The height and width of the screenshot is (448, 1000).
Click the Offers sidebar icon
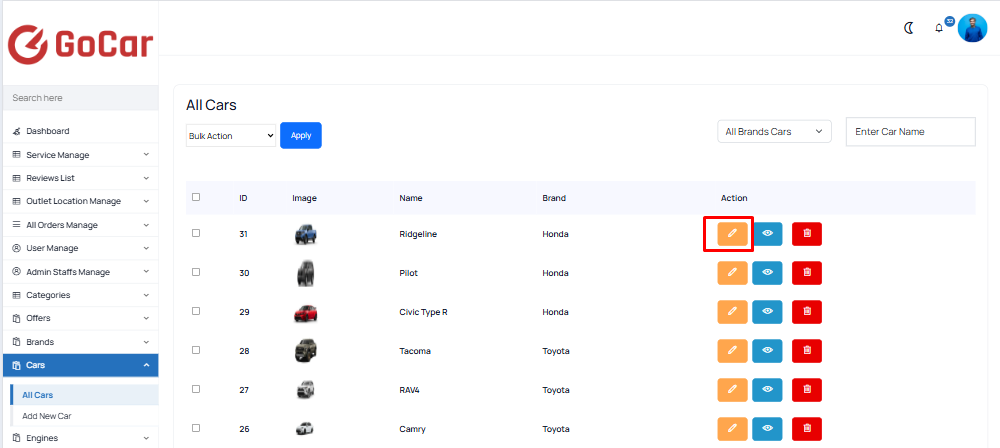pyautogui.click(x=17, y=318)
